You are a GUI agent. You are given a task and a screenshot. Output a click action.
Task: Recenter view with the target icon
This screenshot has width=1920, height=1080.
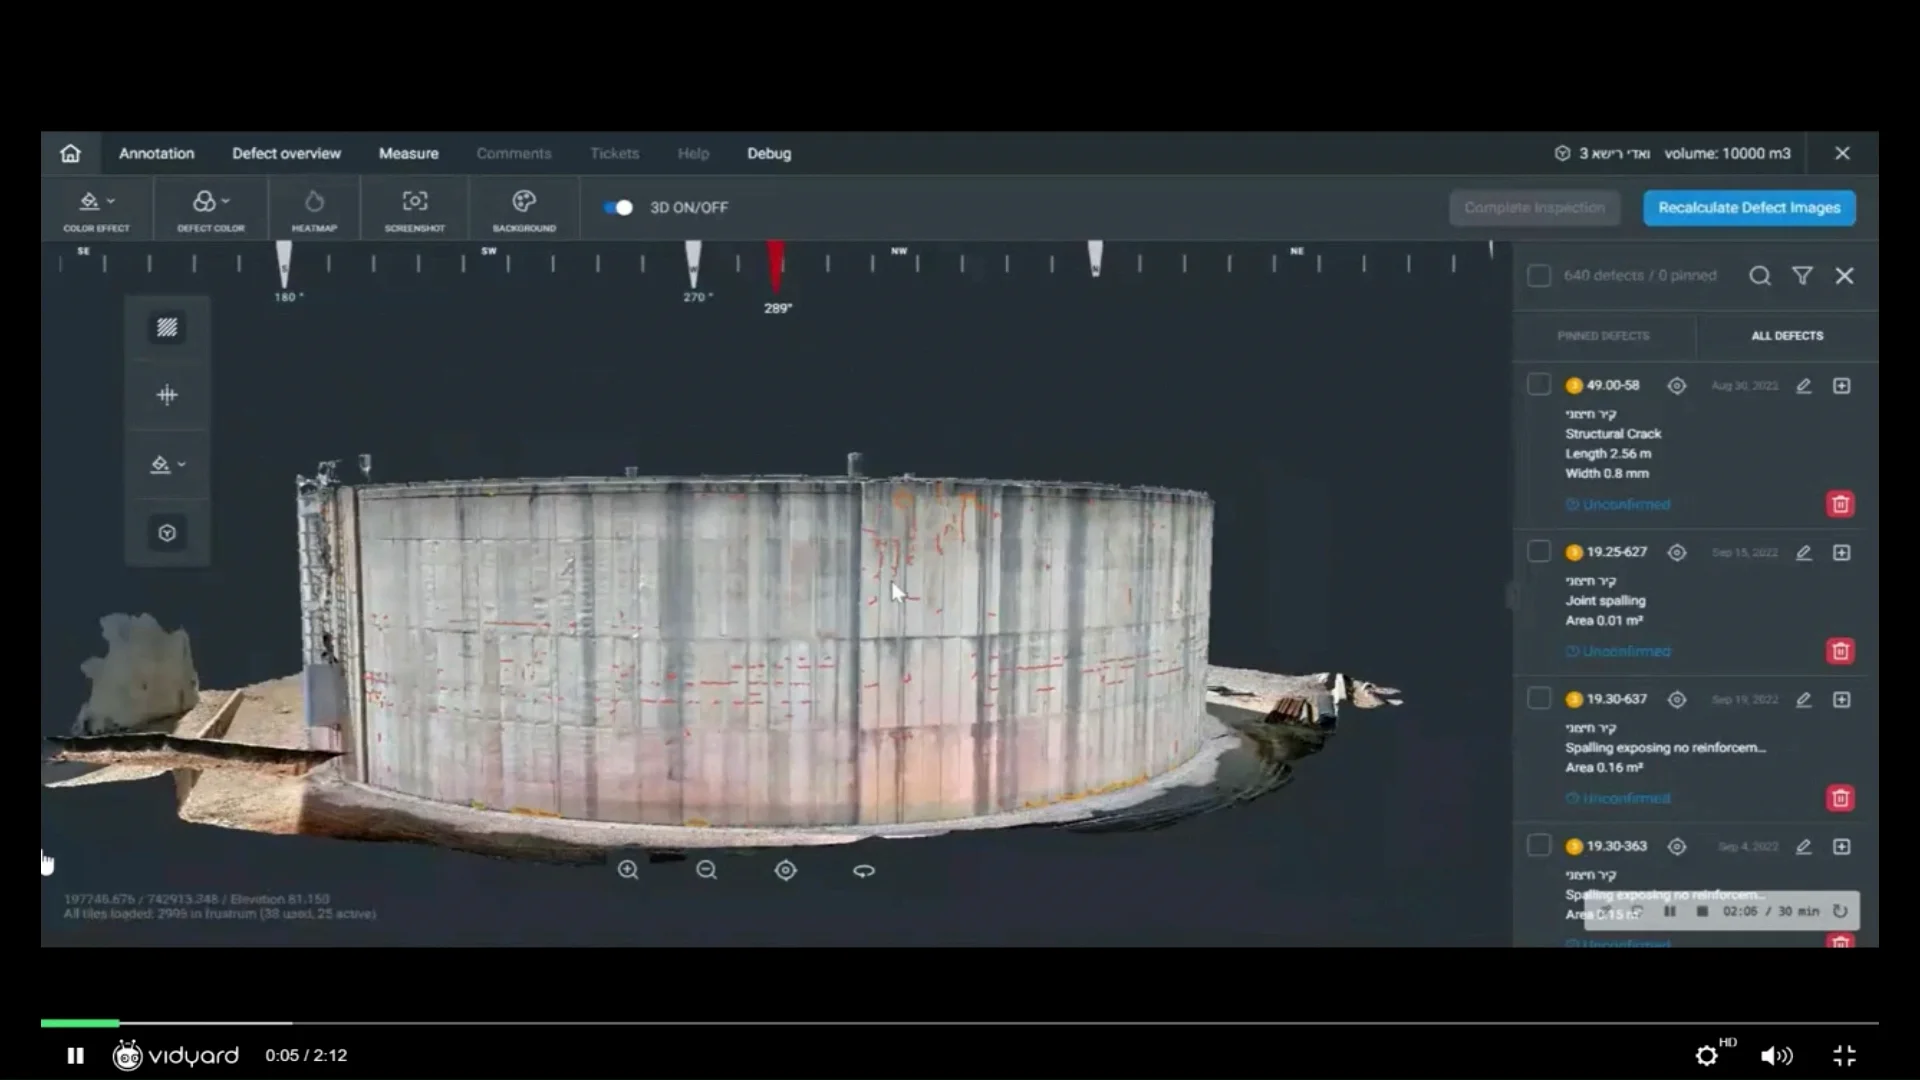(x=786, y=870)
